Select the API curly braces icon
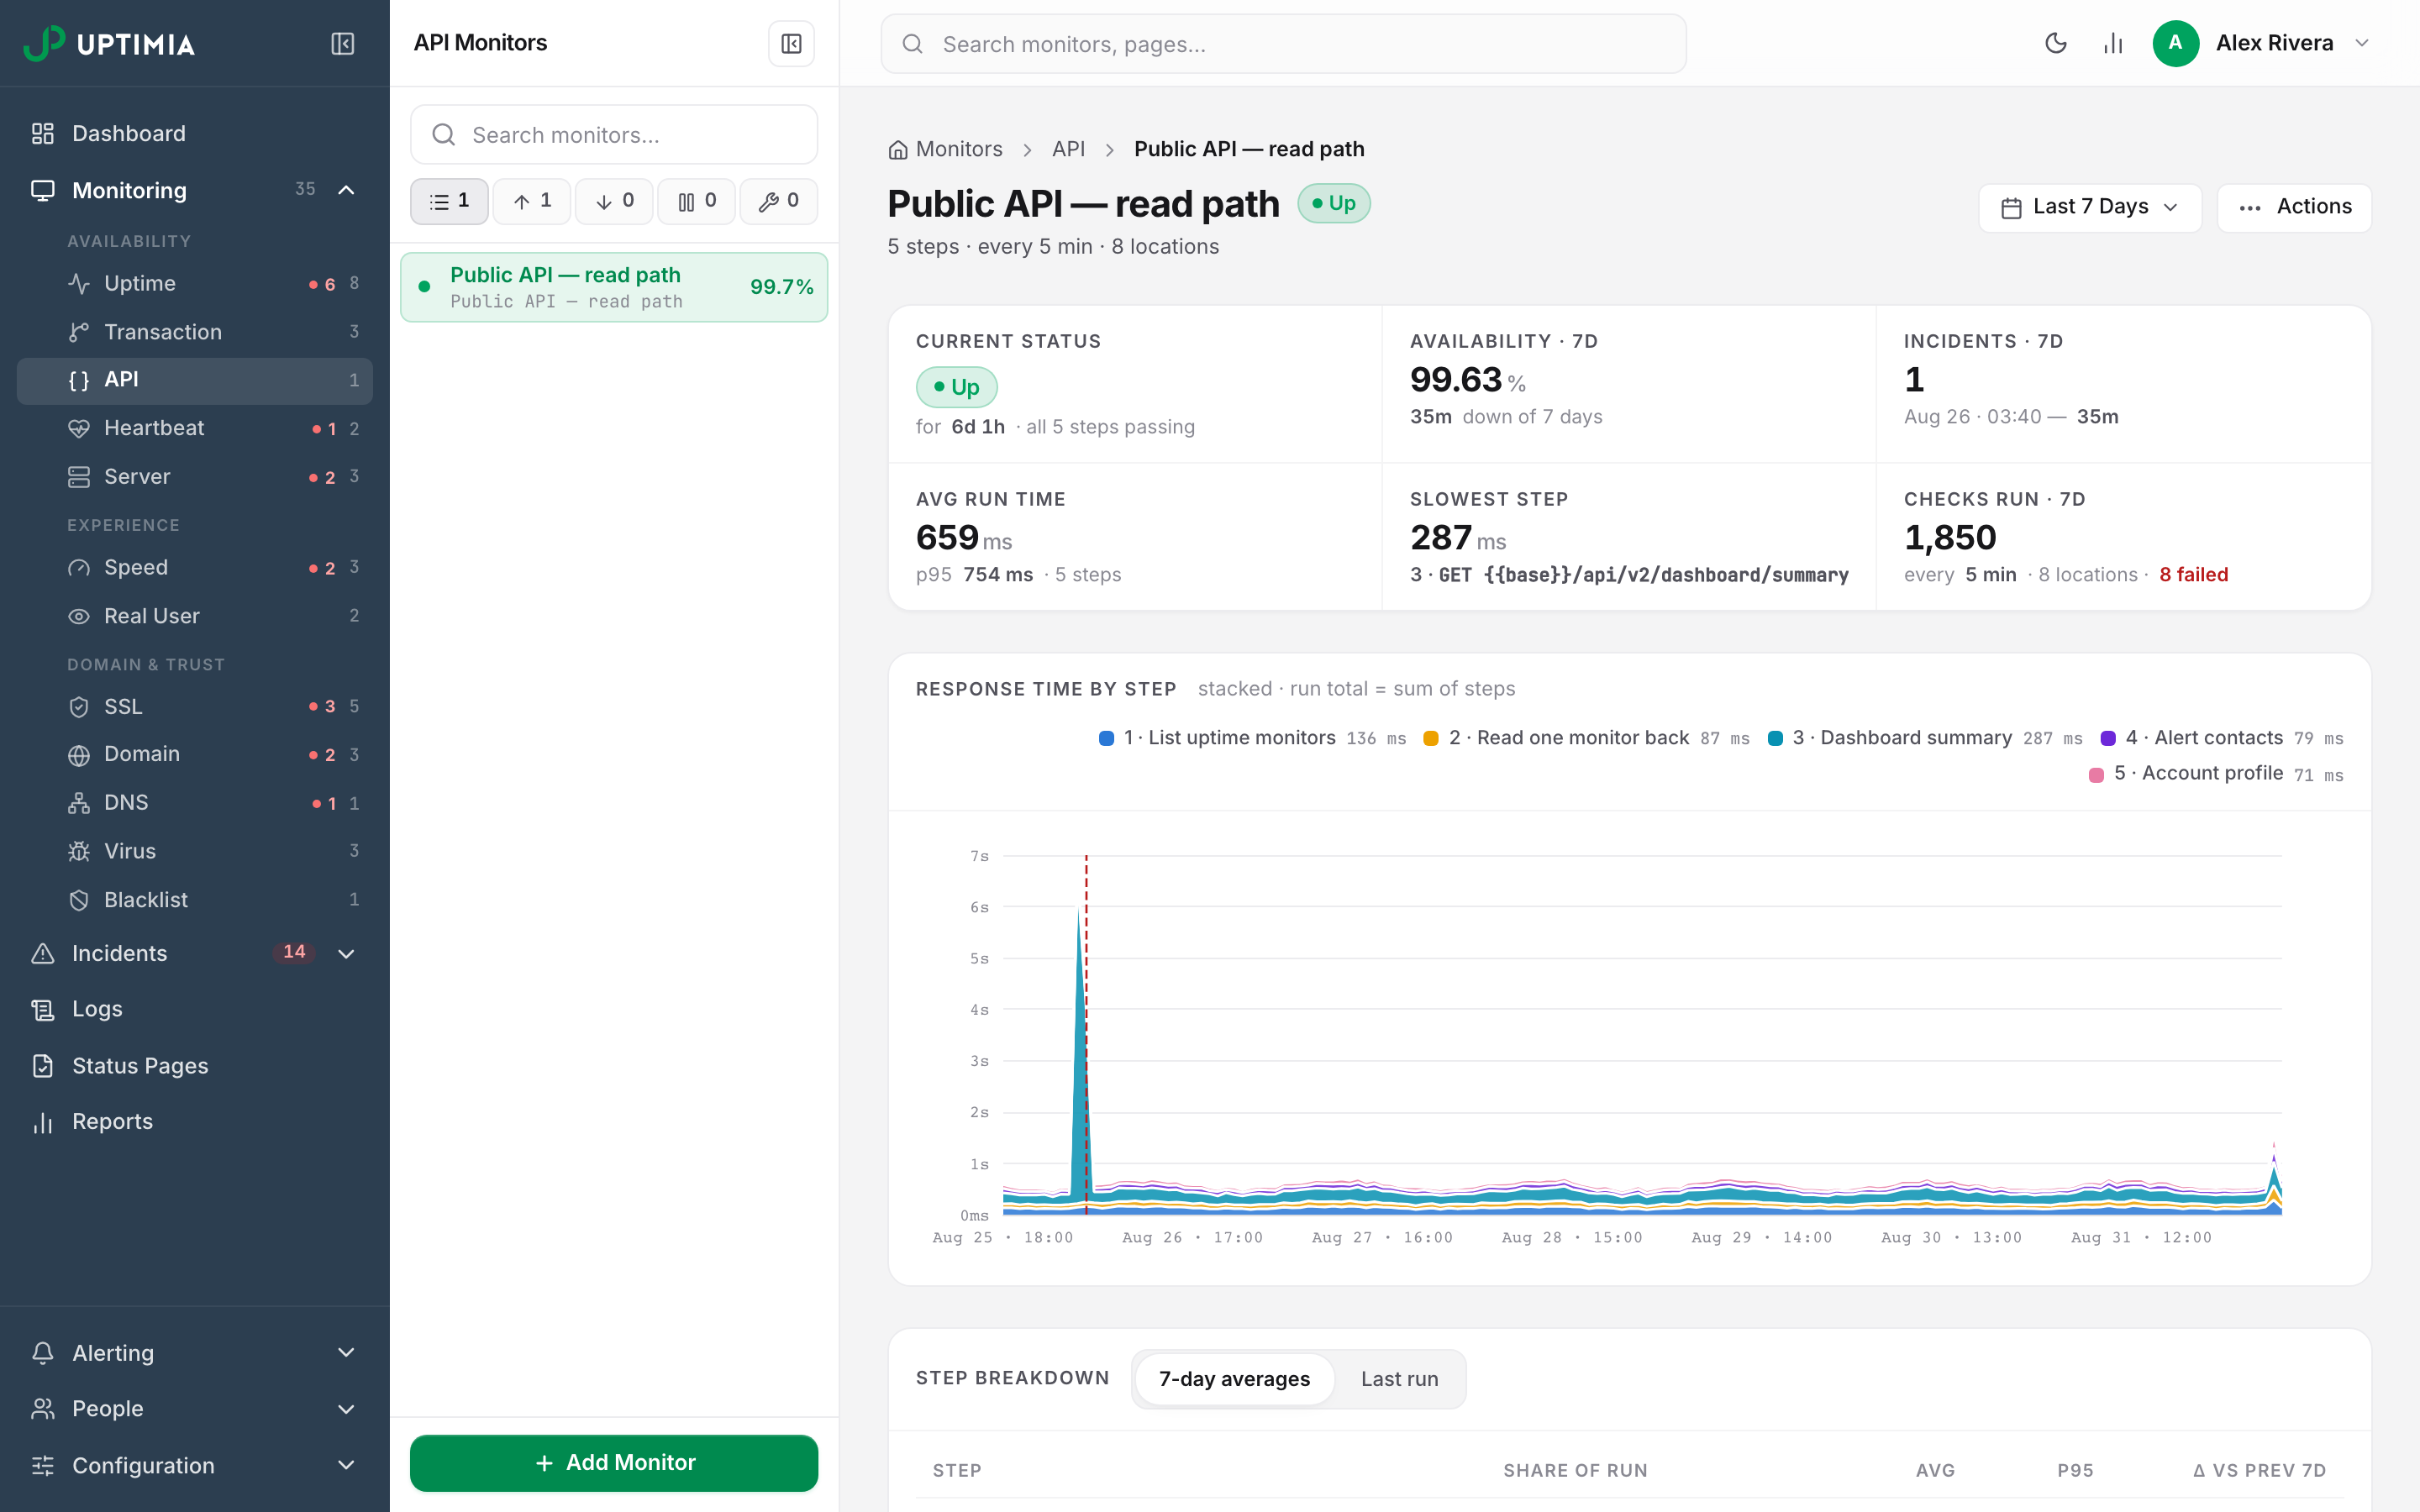The image size is (2420, 1512). point(79,380)
